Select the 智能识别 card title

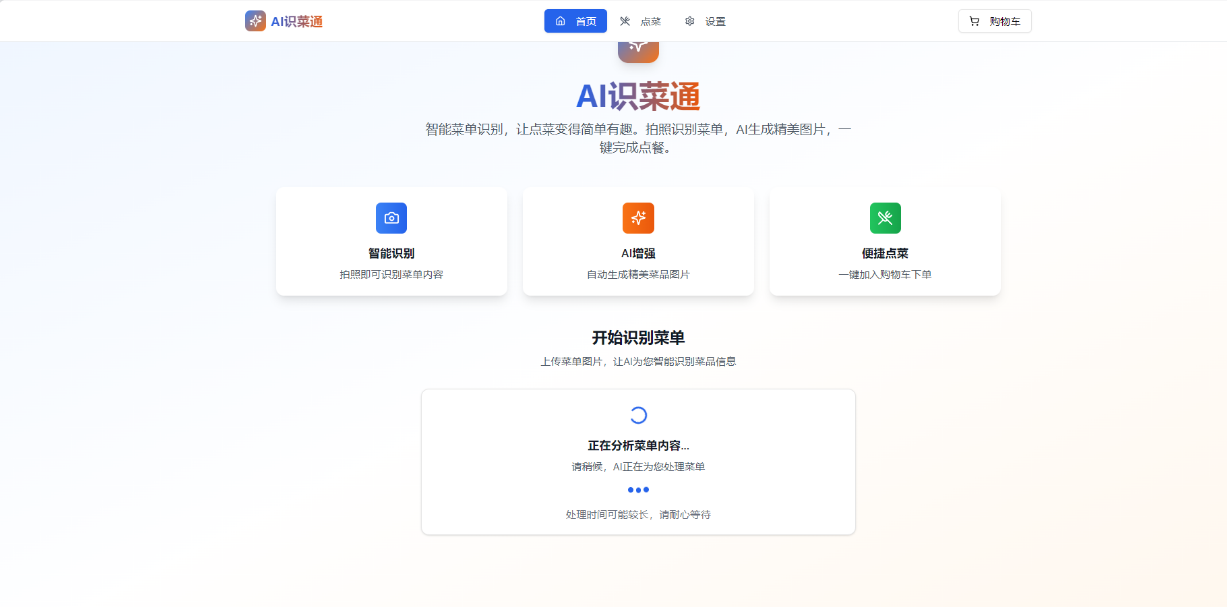click(x=391, y=253)
